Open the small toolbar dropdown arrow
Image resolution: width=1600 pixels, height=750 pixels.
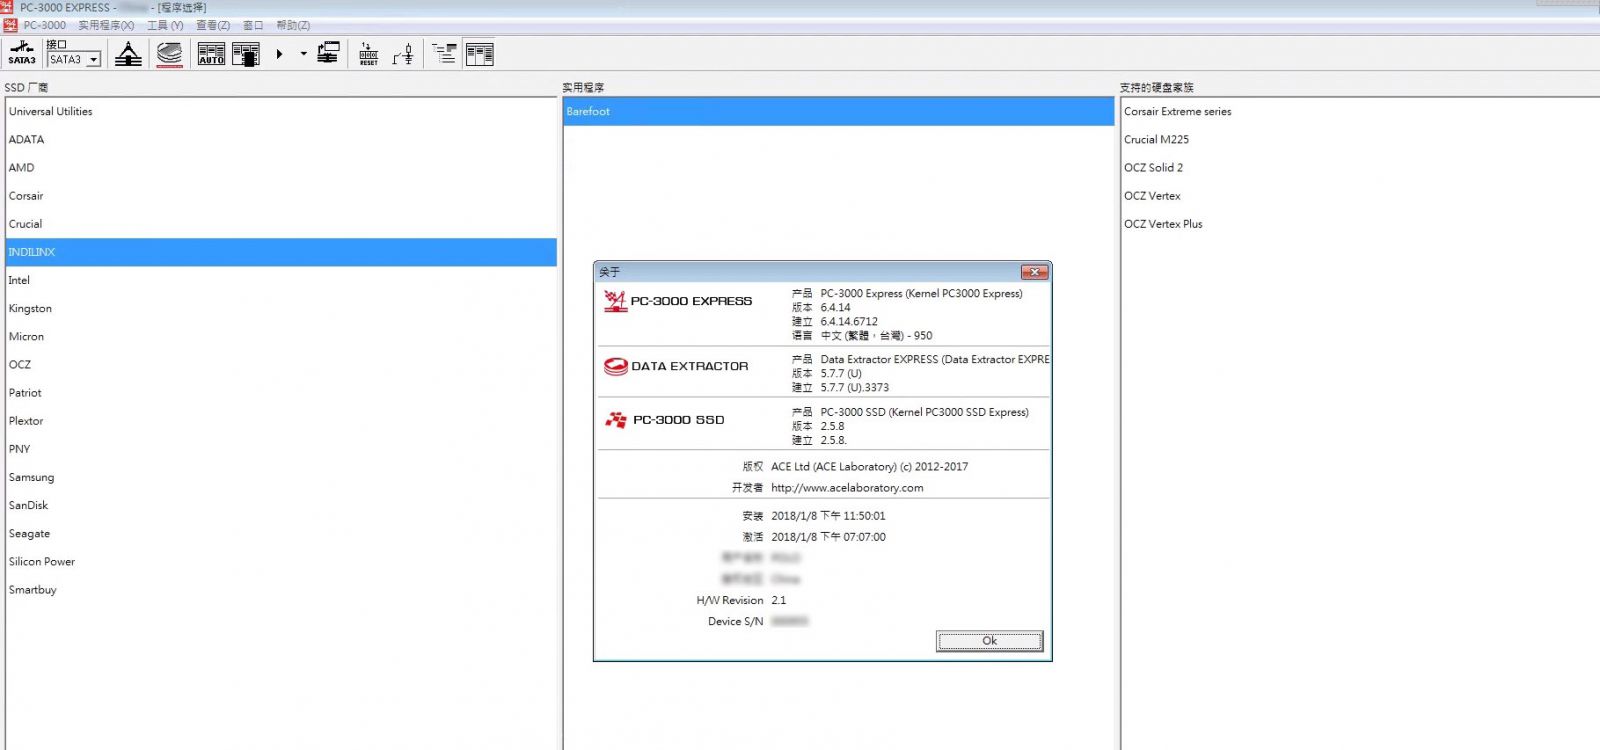[x=303, y=54]
